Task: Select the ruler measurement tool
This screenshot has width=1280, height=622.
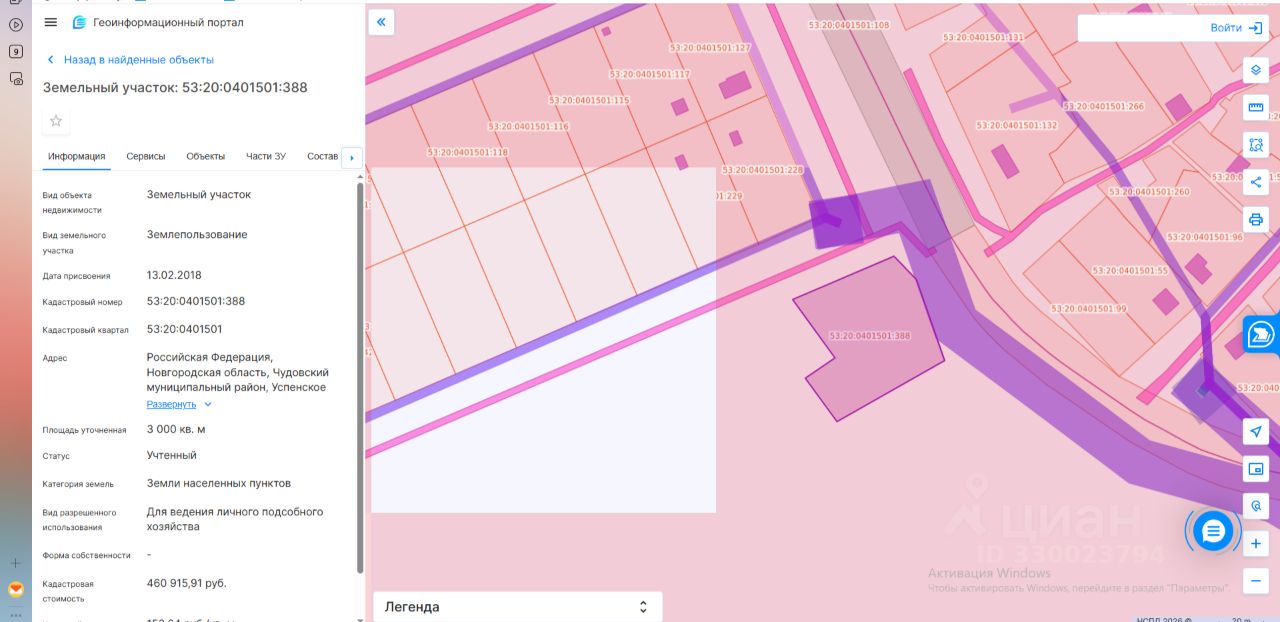Action: coord(1256,107)
